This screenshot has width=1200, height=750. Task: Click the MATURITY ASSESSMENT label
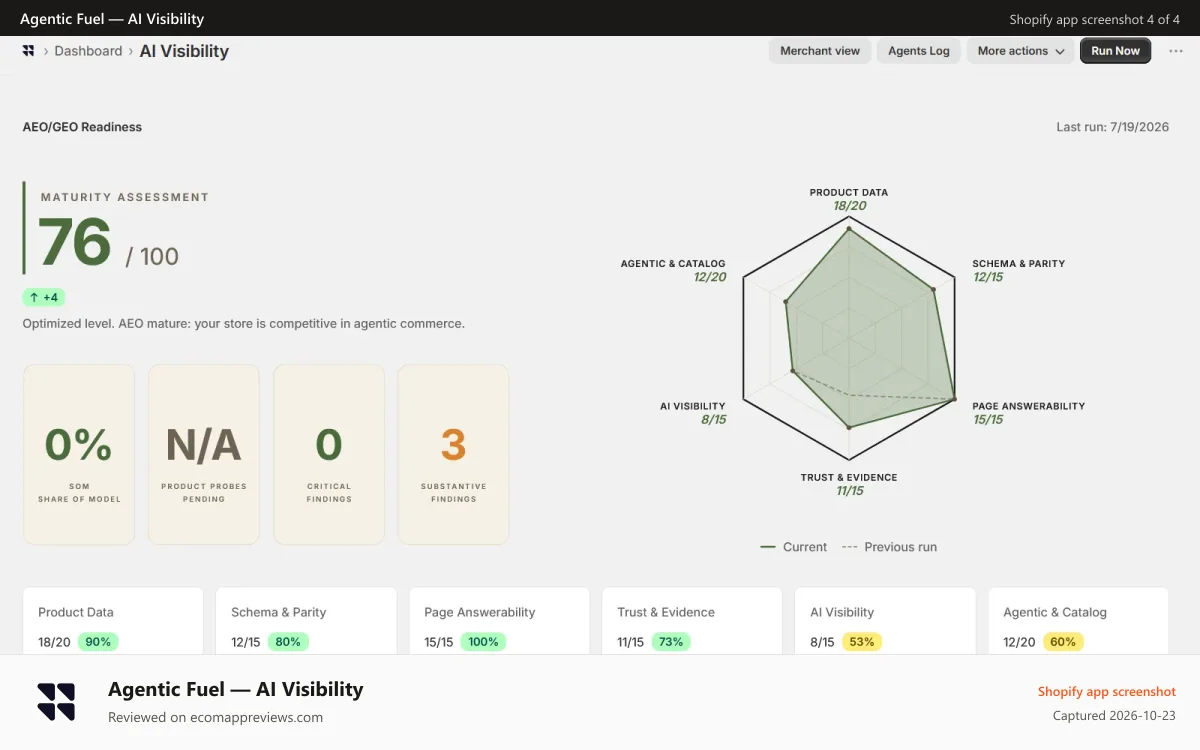[x=125, y=197]
